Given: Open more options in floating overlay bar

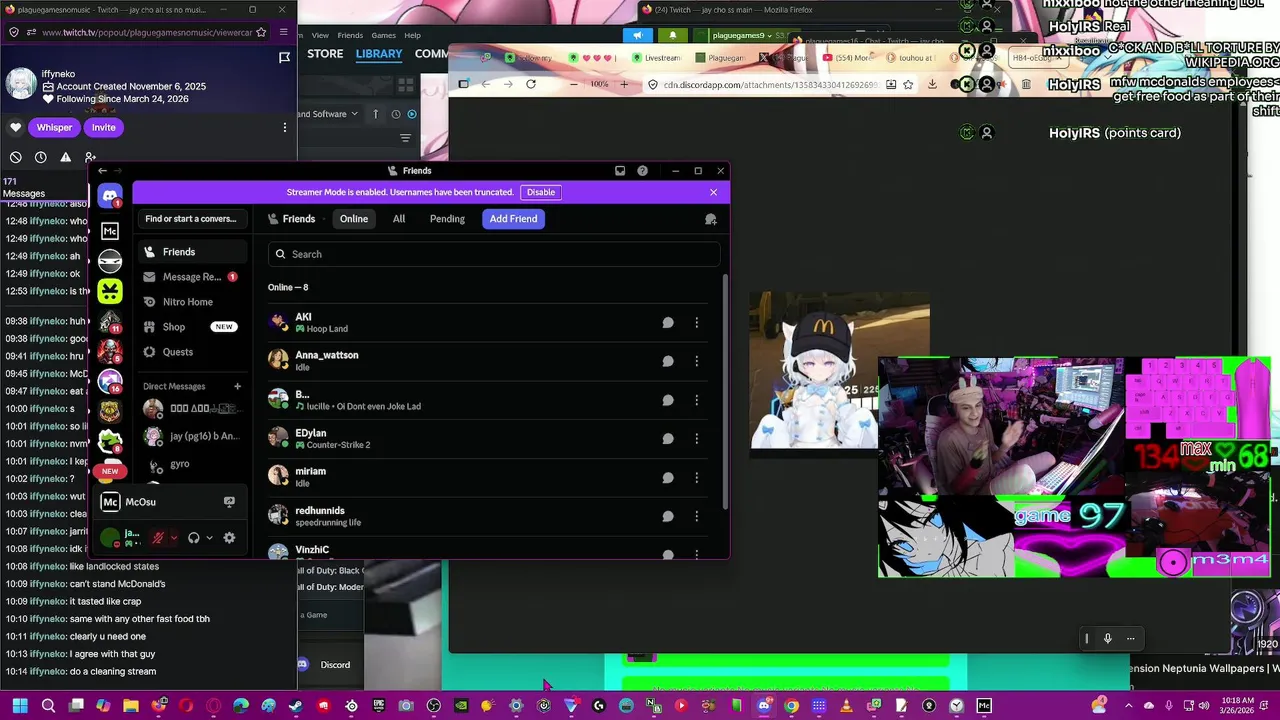Looking at the screenshot, I should coord(1131,639).
